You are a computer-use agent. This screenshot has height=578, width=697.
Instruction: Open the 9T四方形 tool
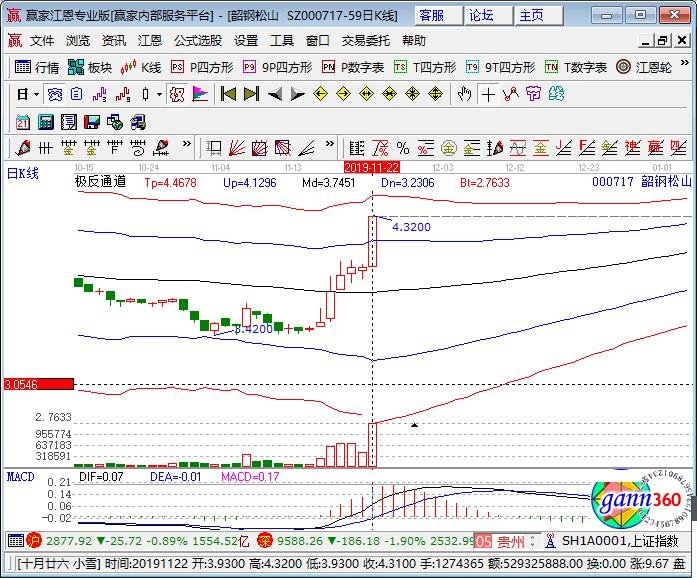click(501, 68)
